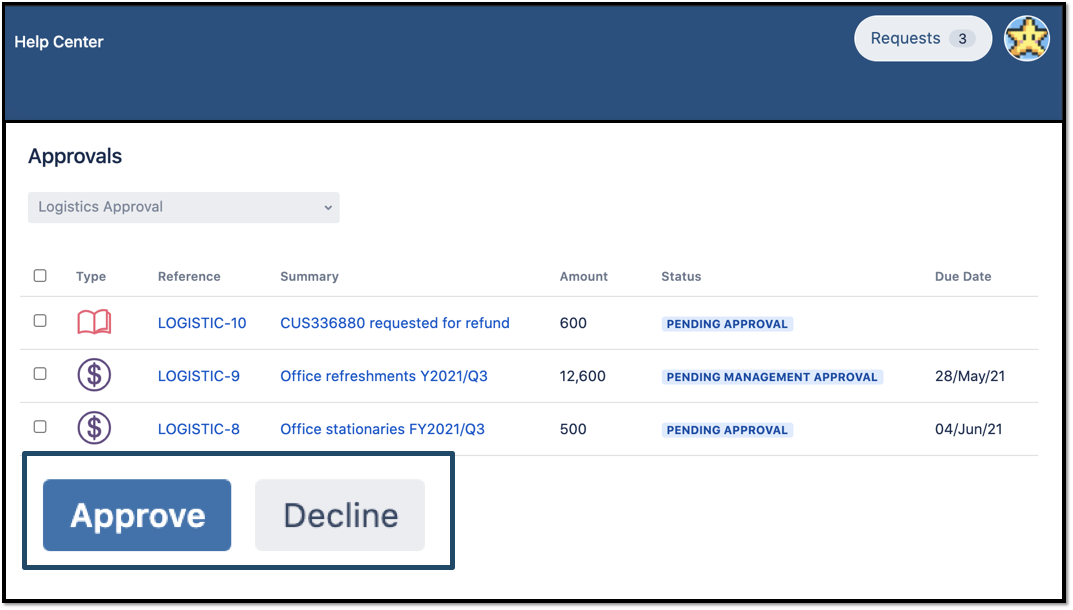Open the LOGISTIC-8 reference link

pos(199,429)
